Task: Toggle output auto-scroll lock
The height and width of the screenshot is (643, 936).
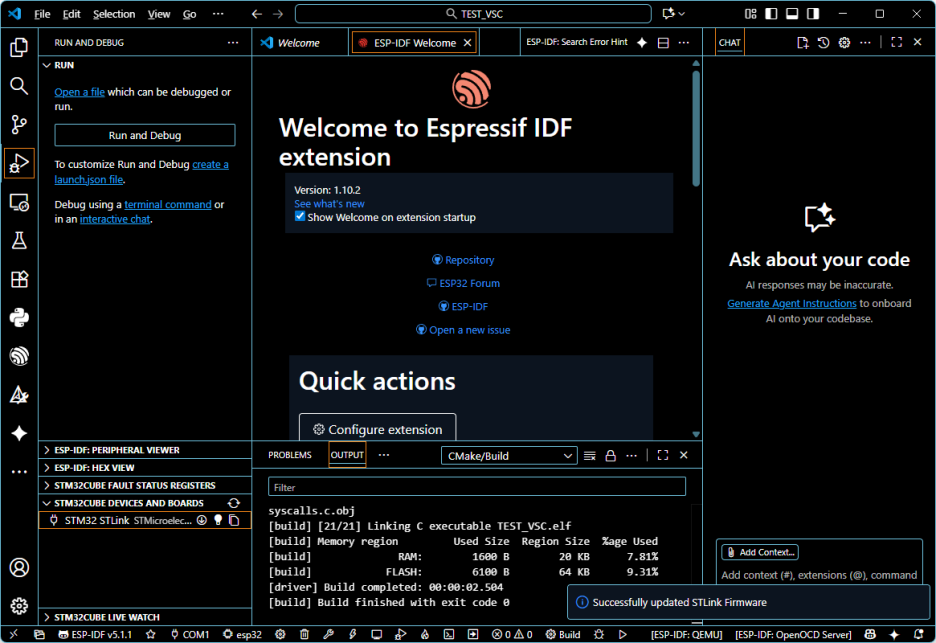Action: [610, 456]
